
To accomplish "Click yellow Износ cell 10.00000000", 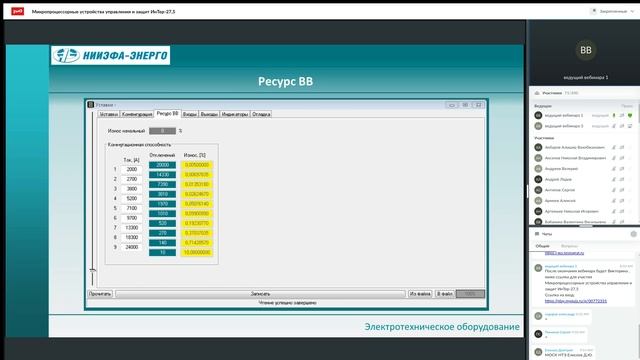I will [197, 253].
